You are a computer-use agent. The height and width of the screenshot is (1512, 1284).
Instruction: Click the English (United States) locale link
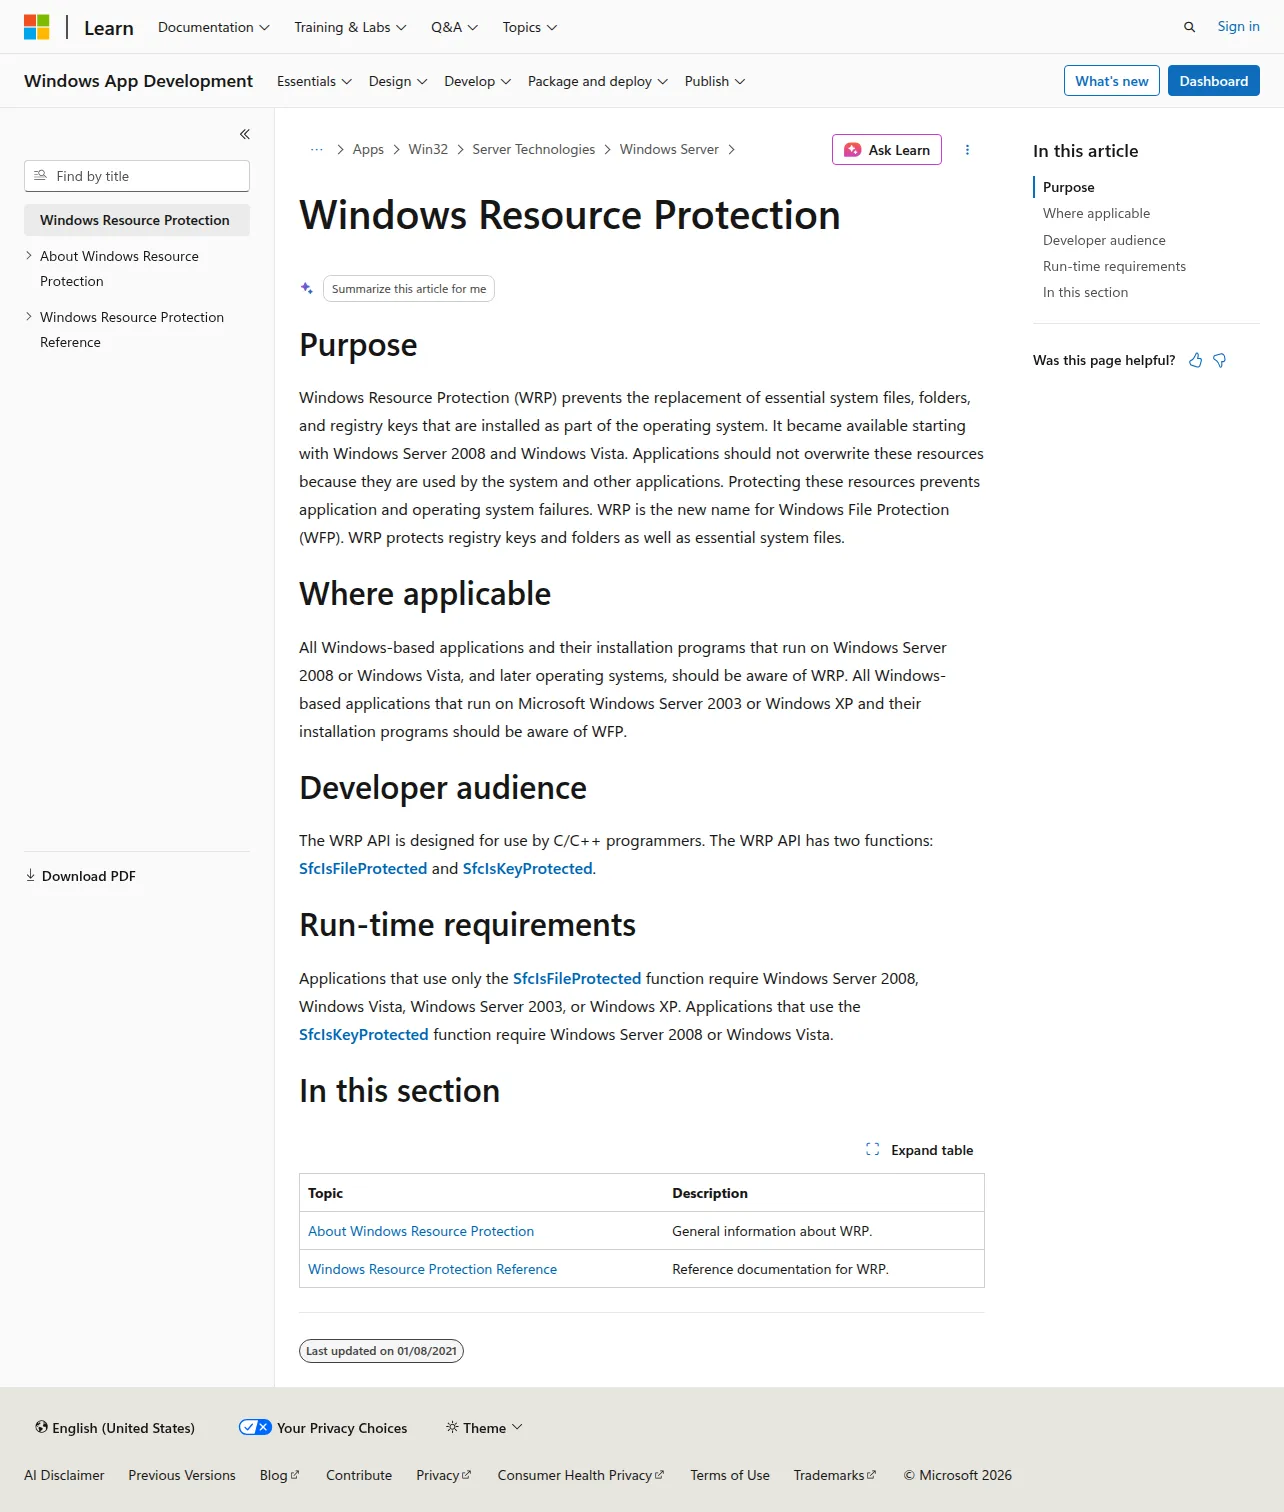click(x=115, y=1428)
